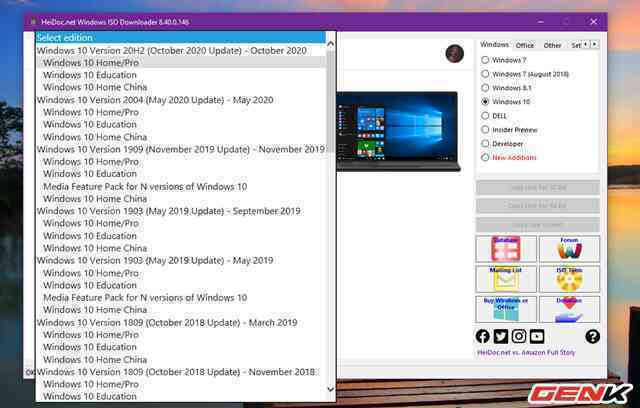640x408 pixels.
Task: Click the edition list scrollbar down arrow
Action: [331, 390]
